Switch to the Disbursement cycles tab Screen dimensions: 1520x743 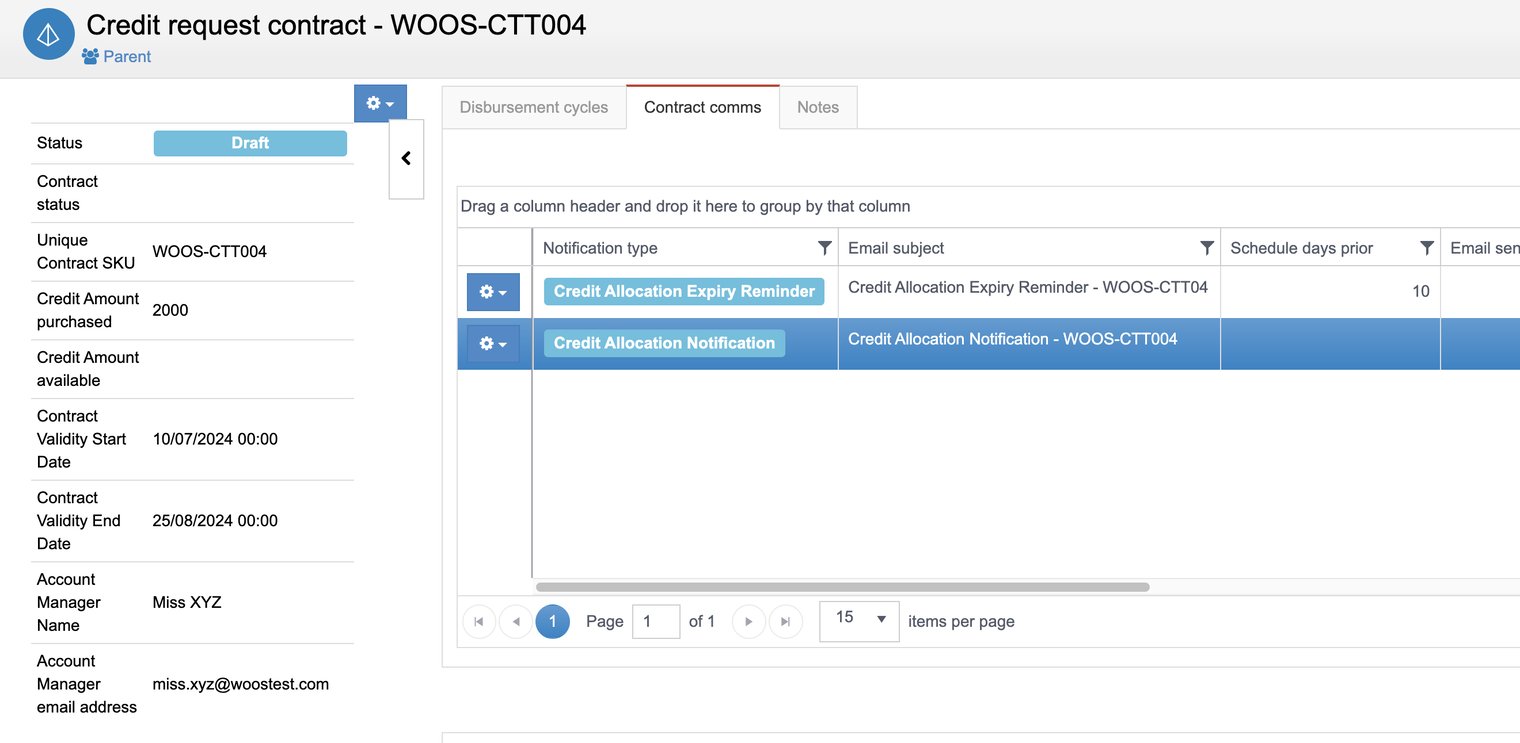pos(534,107)
